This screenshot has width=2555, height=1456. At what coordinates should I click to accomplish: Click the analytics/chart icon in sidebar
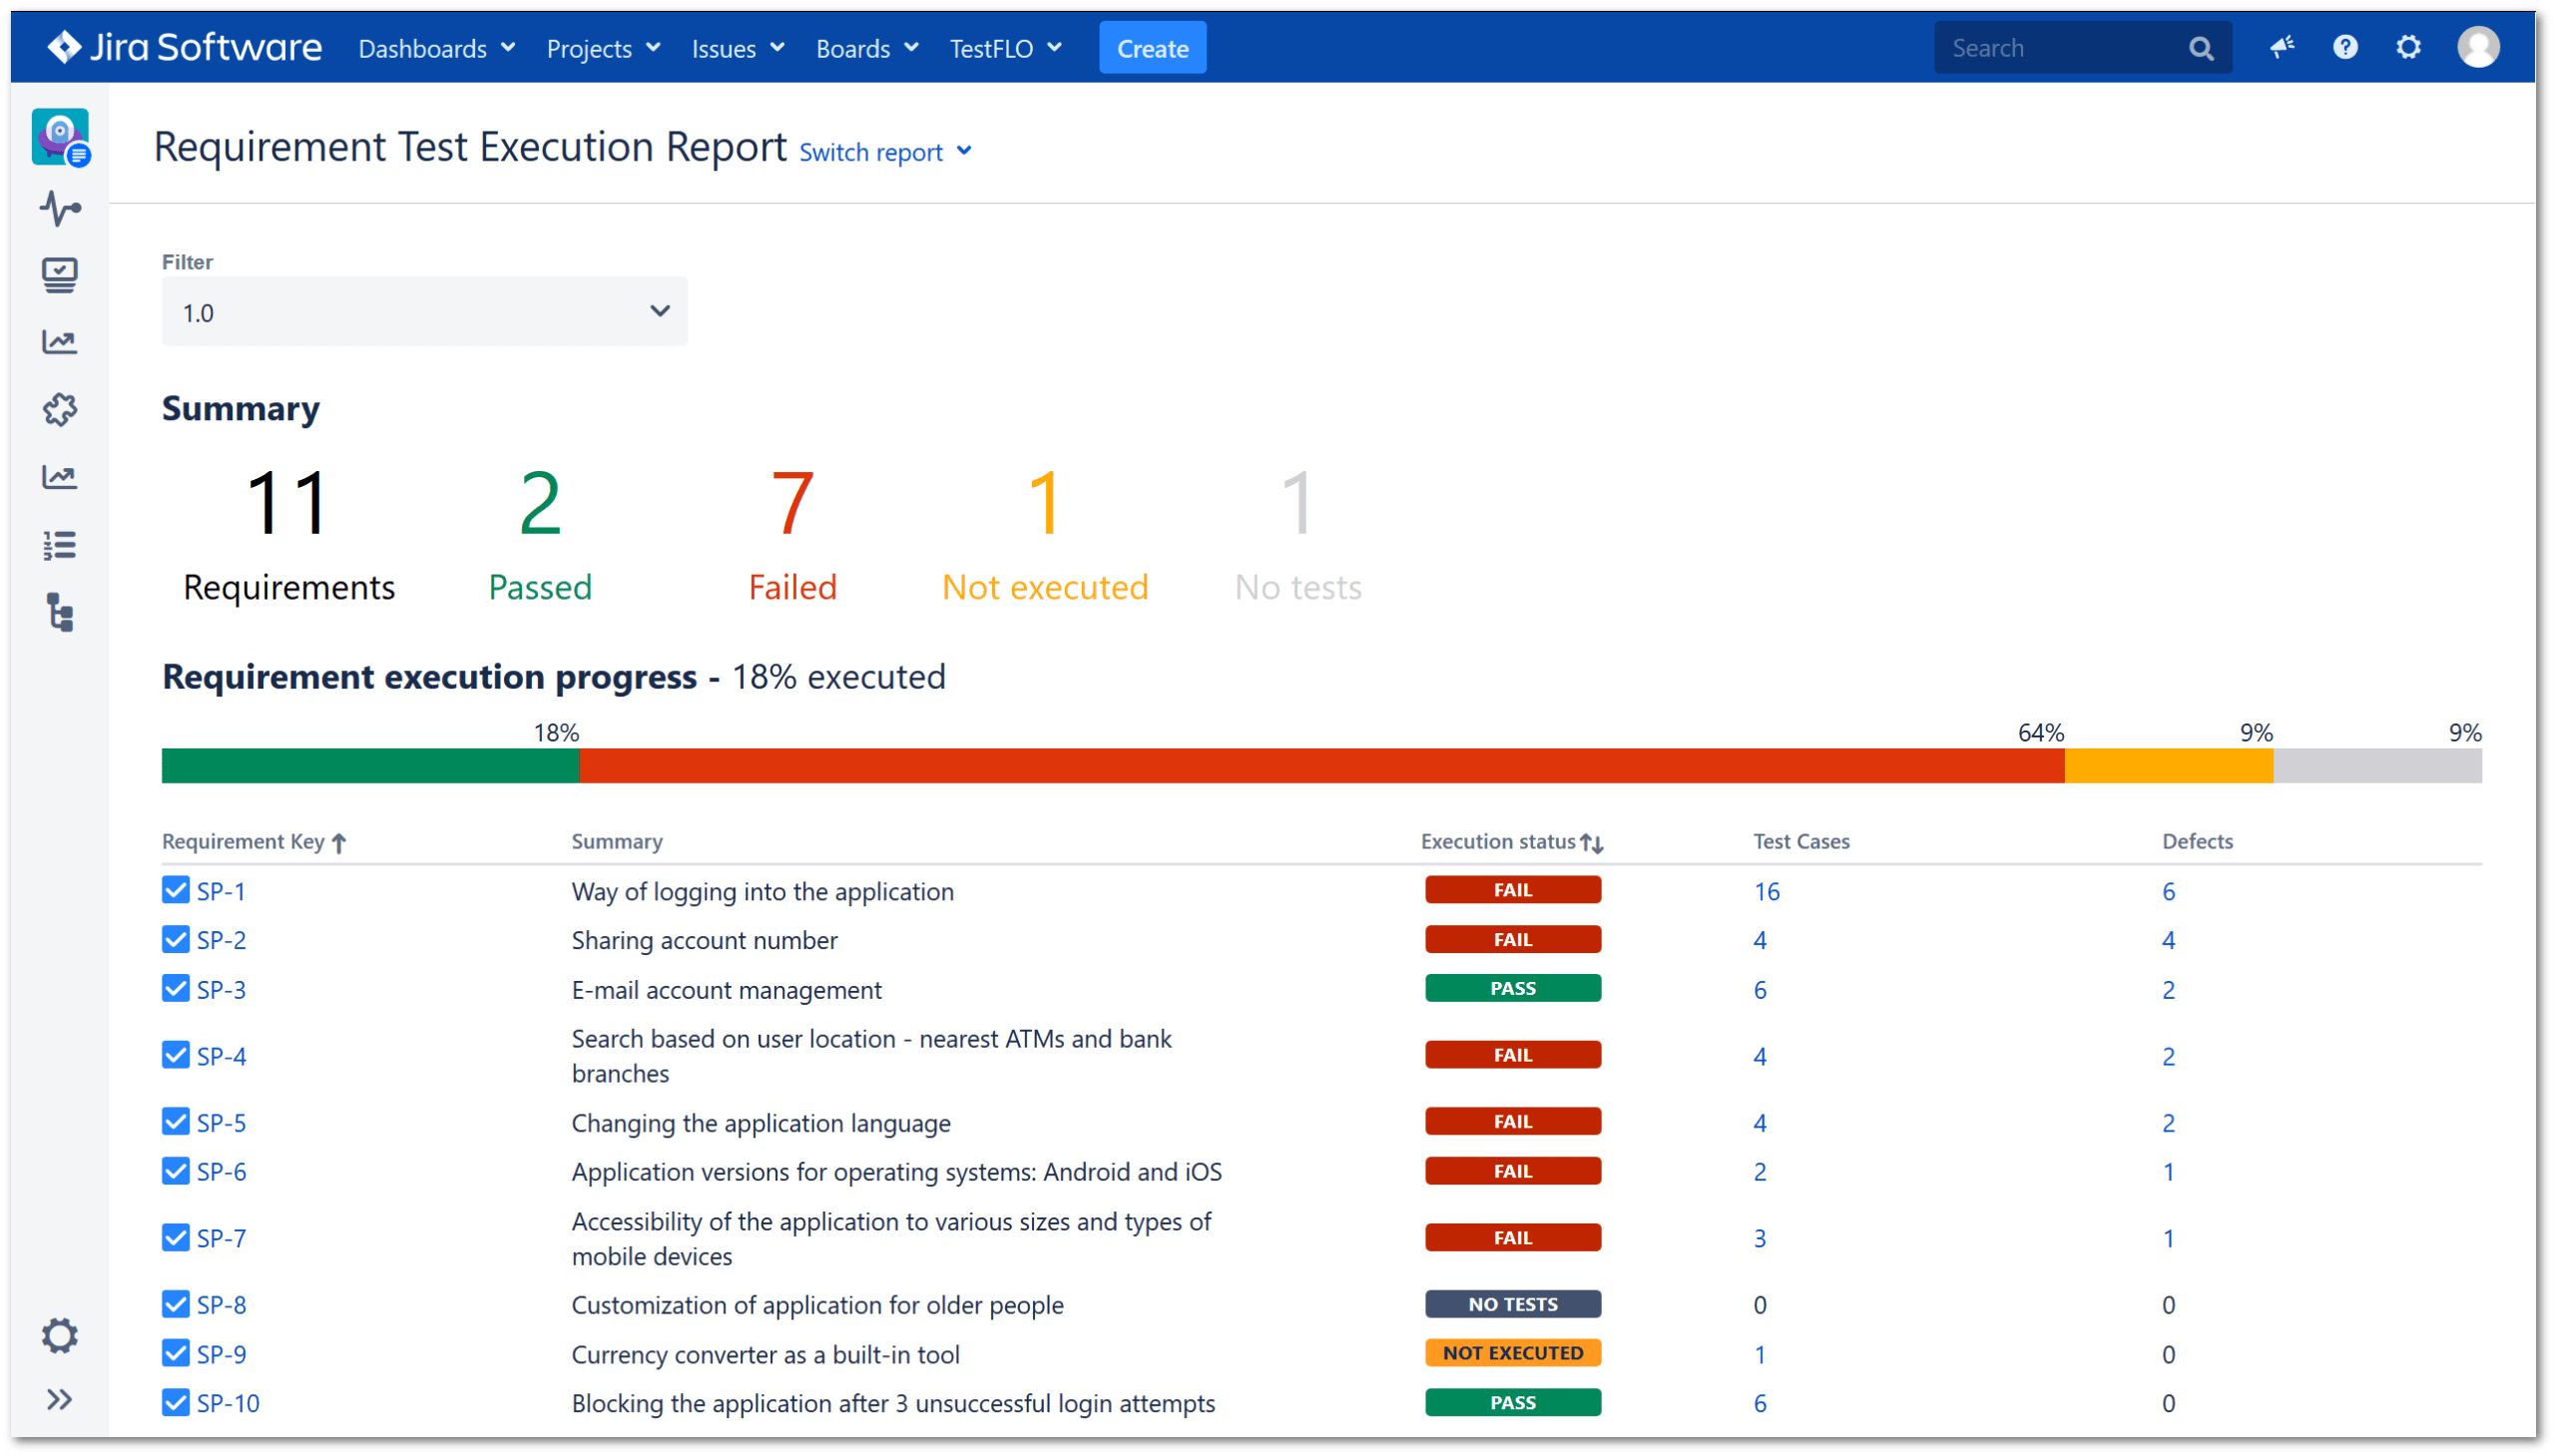click(62, 342)
